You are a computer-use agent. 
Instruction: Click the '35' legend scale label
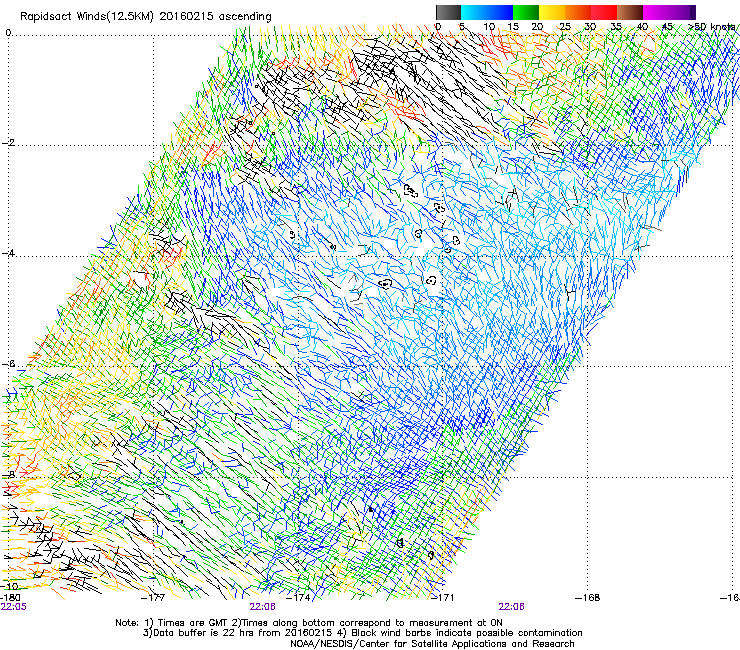[616, 26]
